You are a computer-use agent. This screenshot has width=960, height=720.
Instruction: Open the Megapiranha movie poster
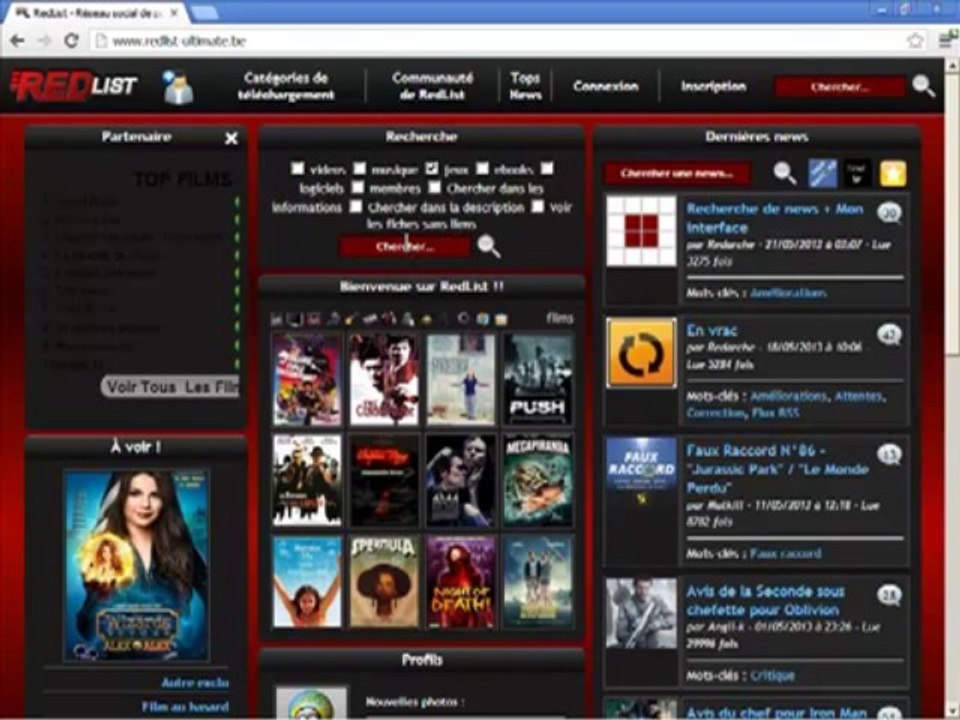pyautogui.click(x=538, y=481)
